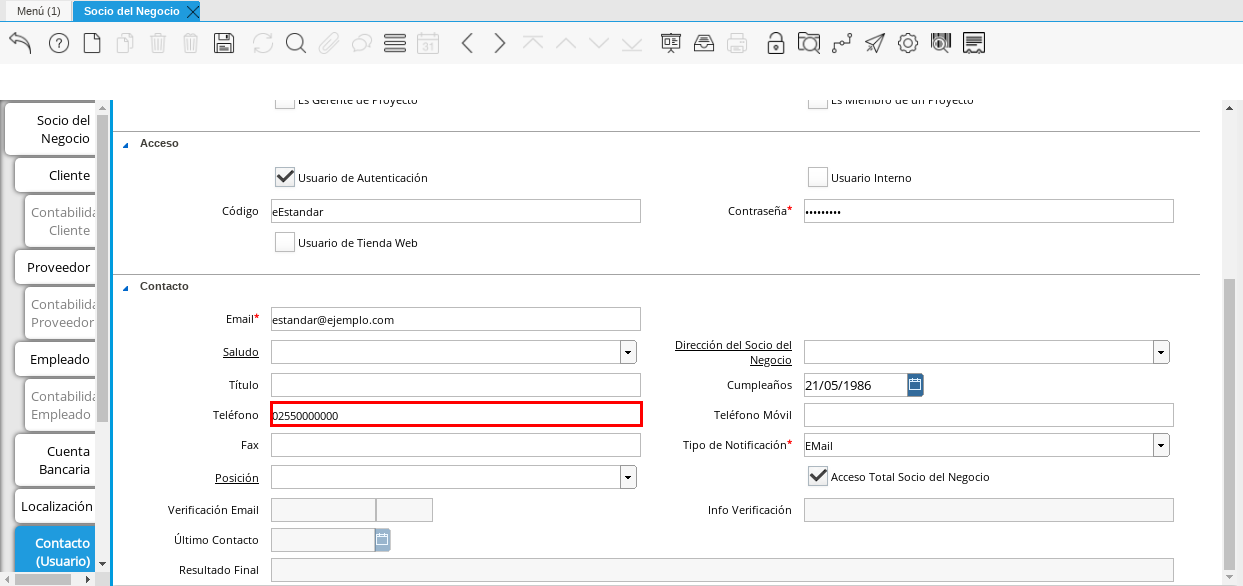
Task: Collapse the Contacto section
Action: pos(126,287)
